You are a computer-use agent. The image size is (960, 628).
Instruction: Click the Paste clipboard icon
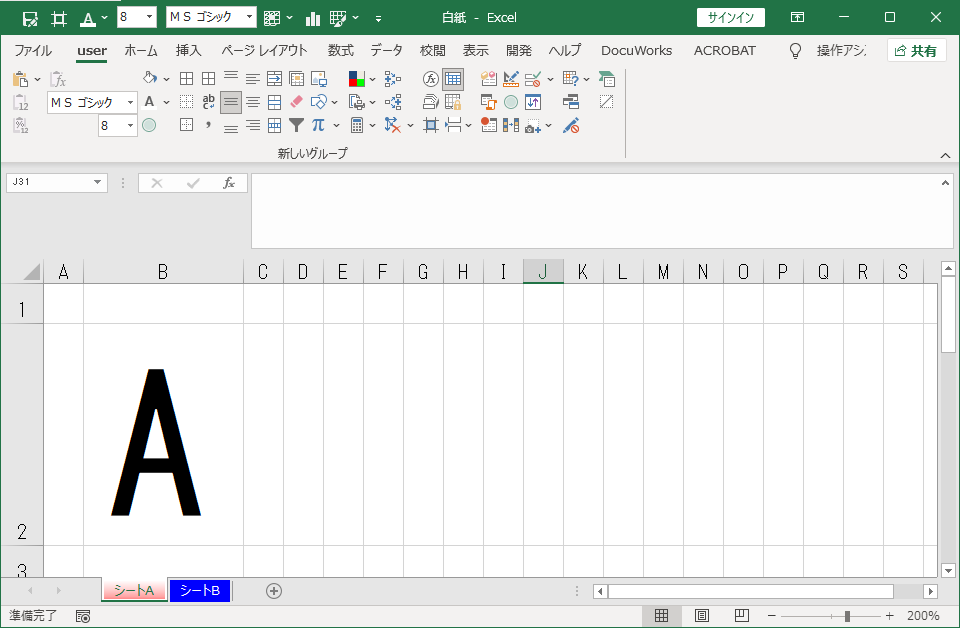coord(20,79)
